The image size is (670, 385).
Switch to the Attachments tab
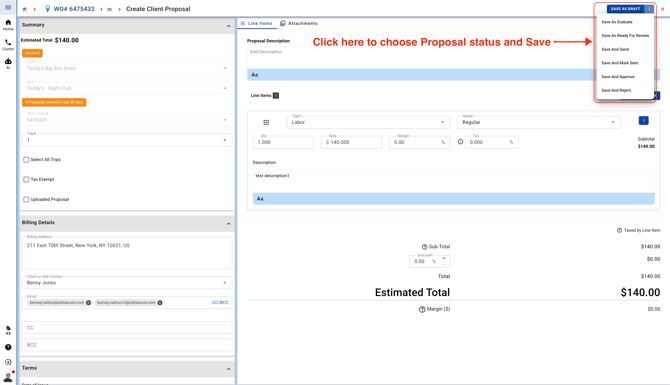pyautogui.click(x=299, y=23)
